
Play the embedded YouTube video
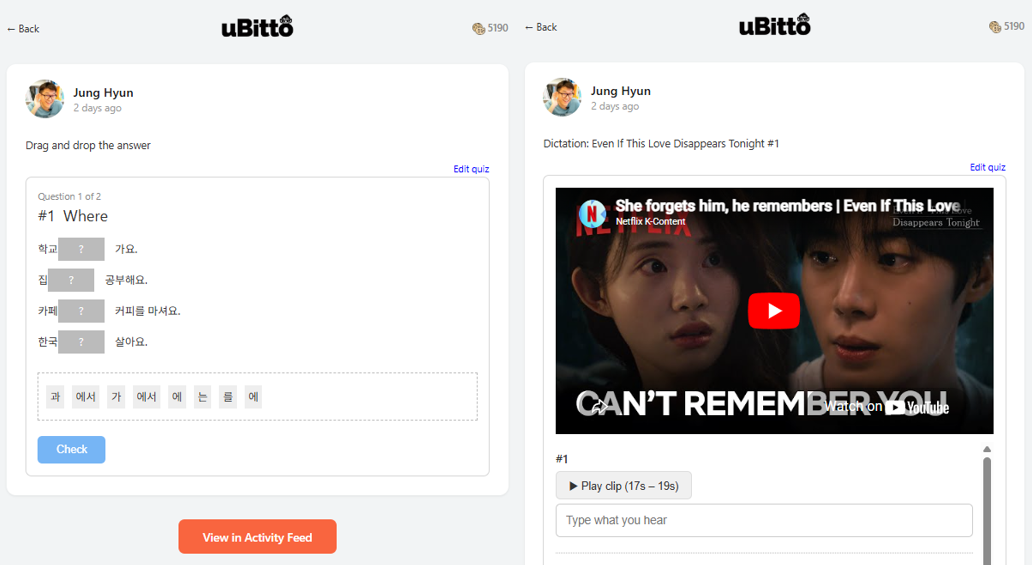773,311
